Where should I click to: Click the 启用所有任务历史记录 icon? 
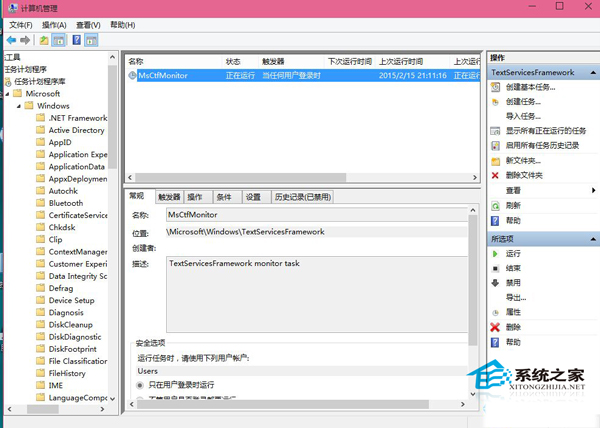(495, 146)
